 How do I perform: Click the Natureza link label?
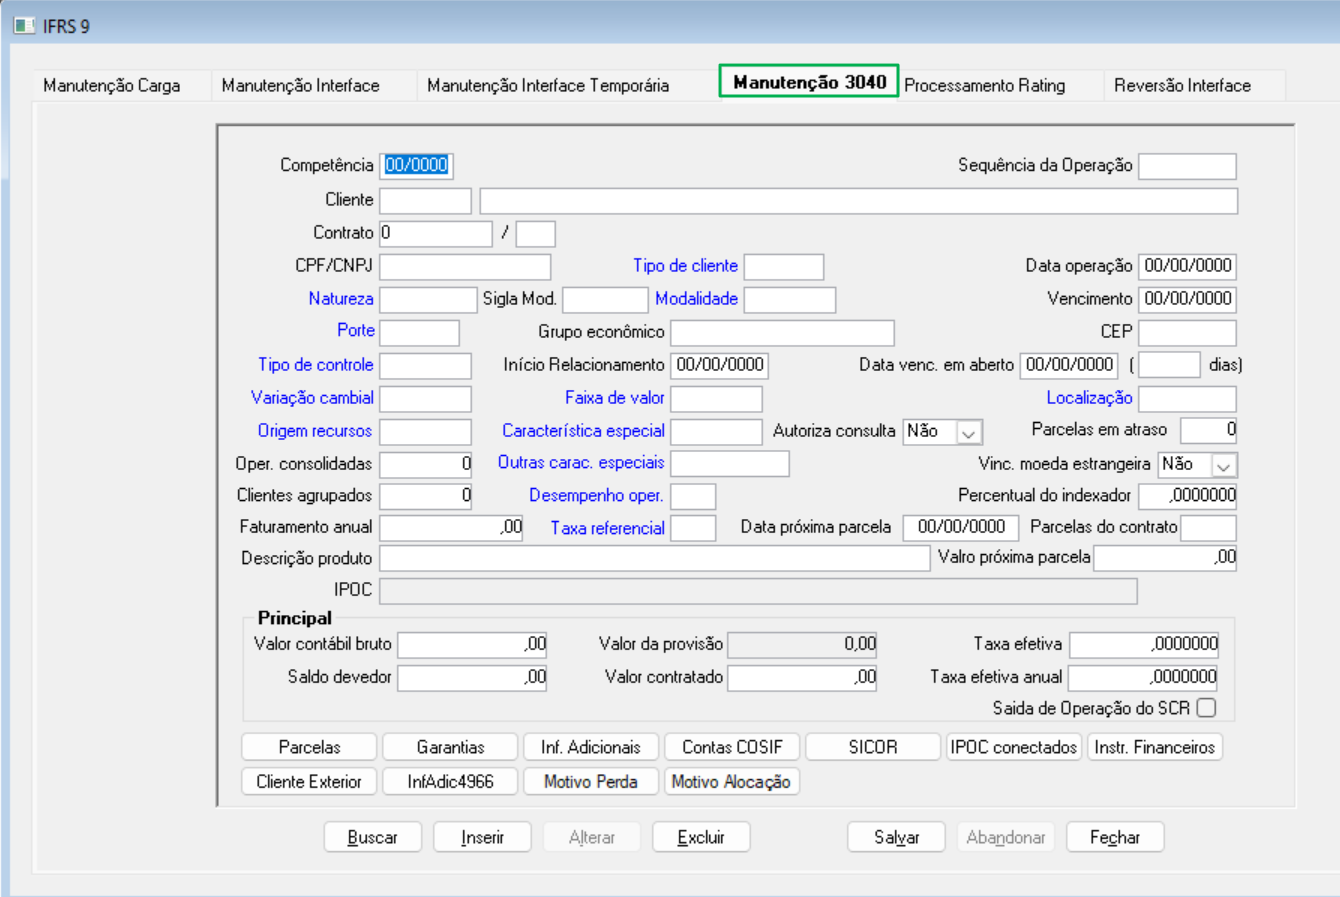coord(341,299)
